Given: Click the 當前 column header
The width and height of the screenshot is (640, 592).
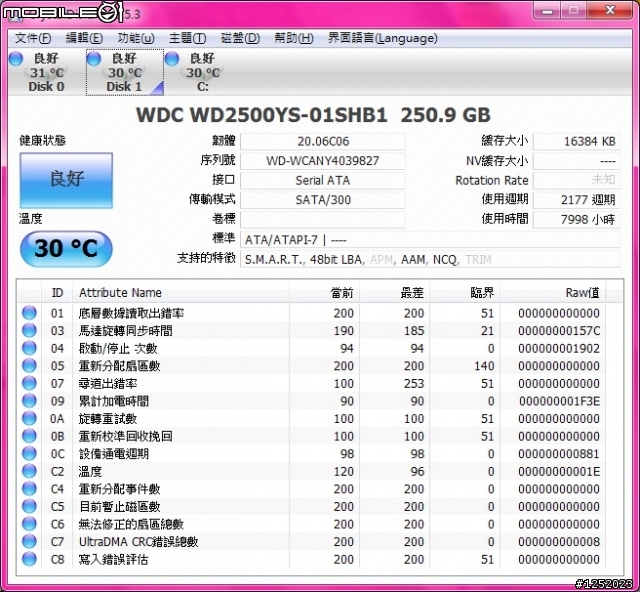Looking at the screenshot, I should pyautogui.click(x=324, y=292).
